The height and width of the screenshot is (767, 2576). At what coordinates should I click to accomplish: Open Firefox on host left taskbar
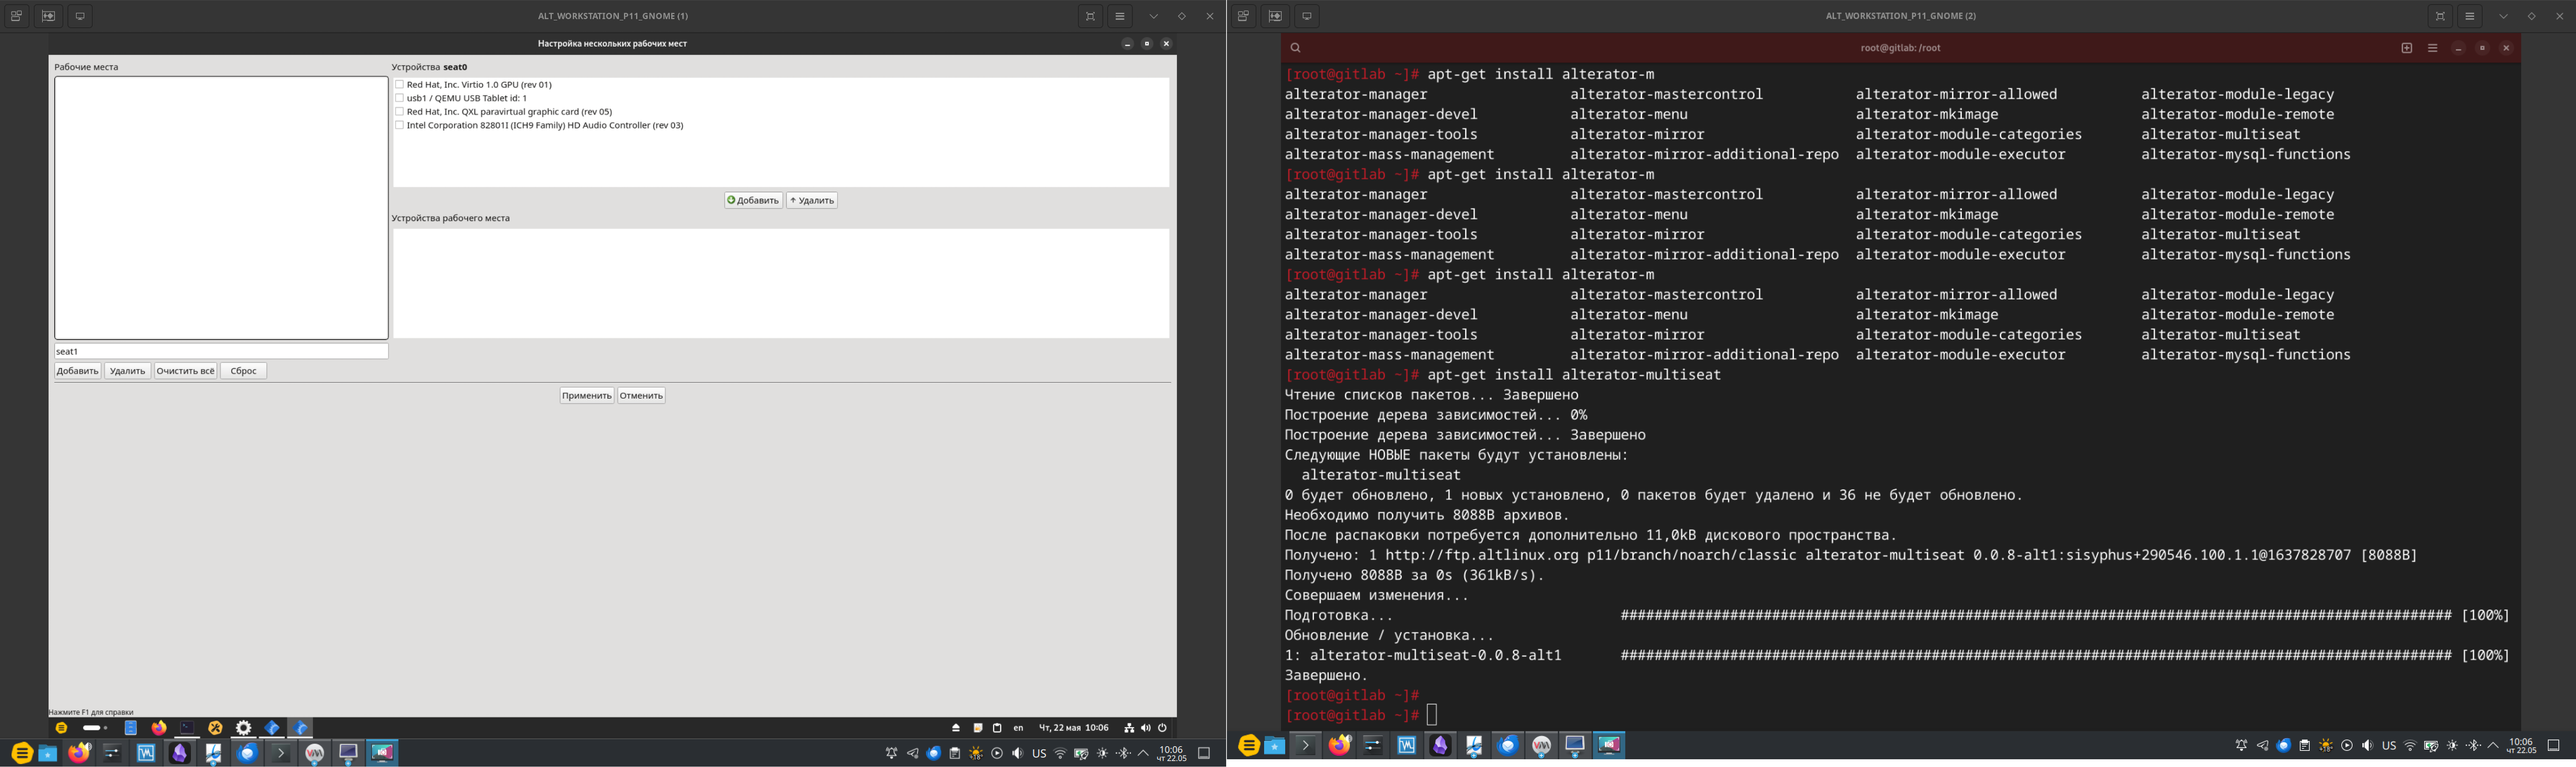[x=79, y=753]
